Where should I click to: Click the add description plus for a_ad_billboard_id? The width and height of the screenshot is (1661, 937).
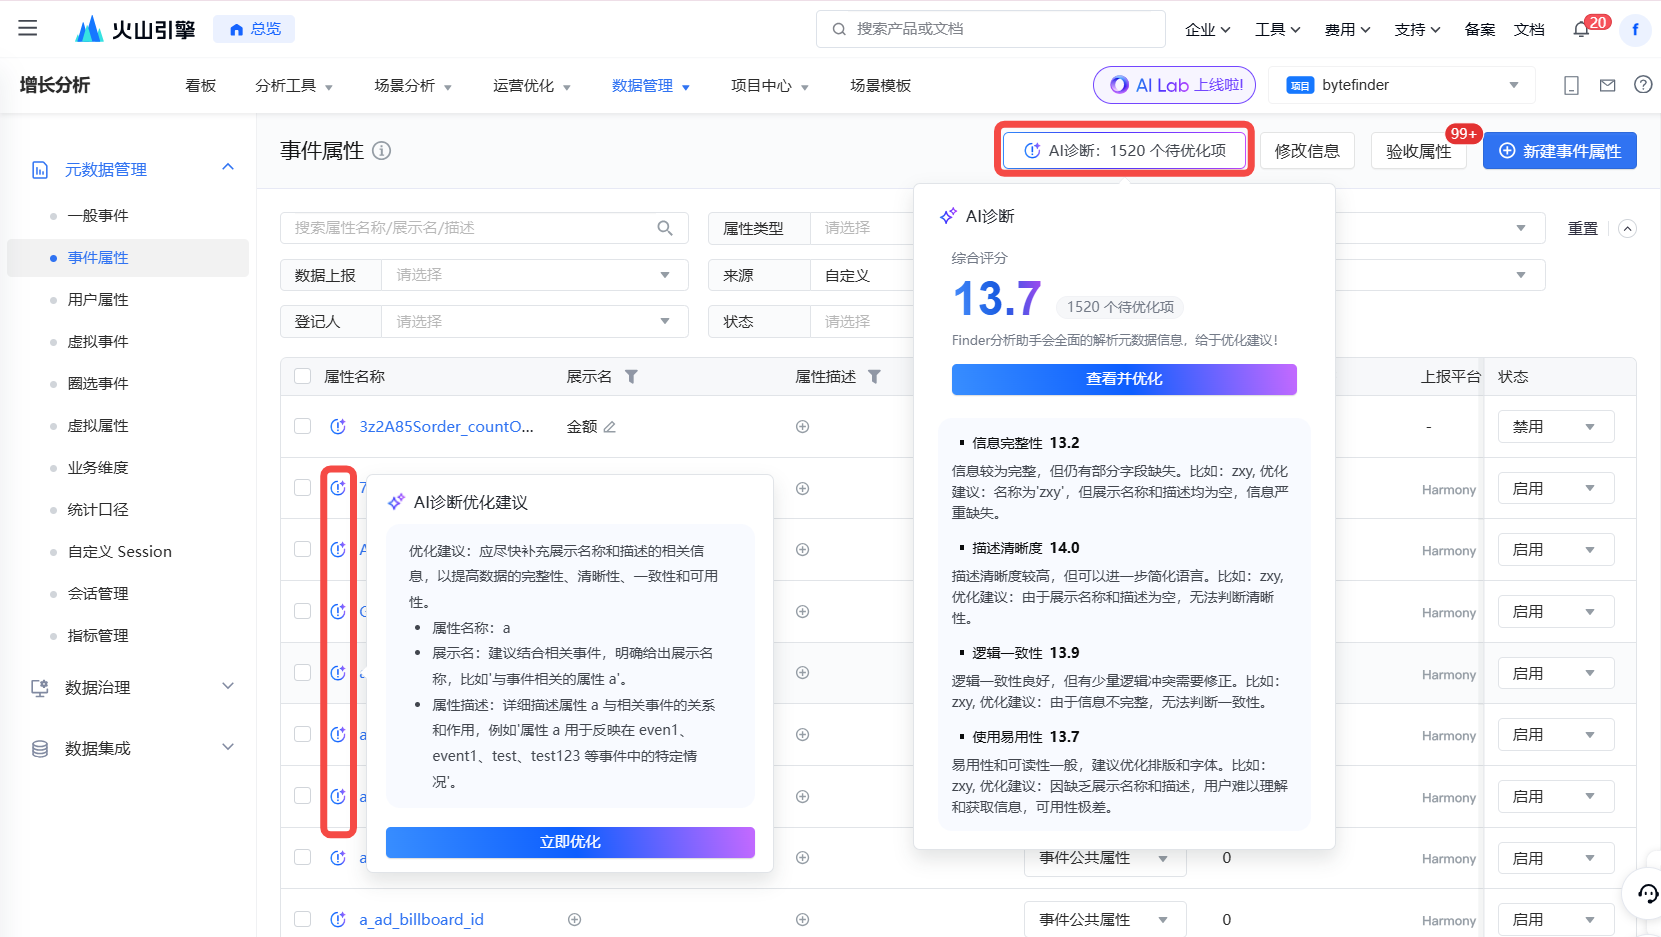coord(802,920)
